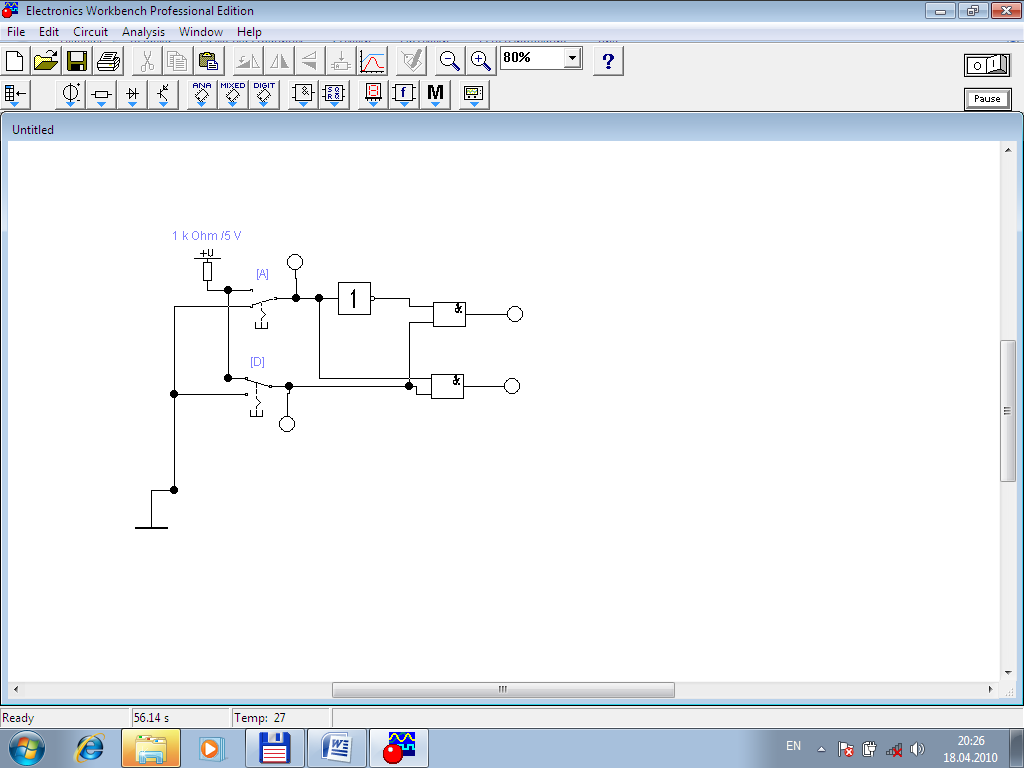1024x768 pixels.
Task: Open Word from the taskbar
Action: pos(337,748)
